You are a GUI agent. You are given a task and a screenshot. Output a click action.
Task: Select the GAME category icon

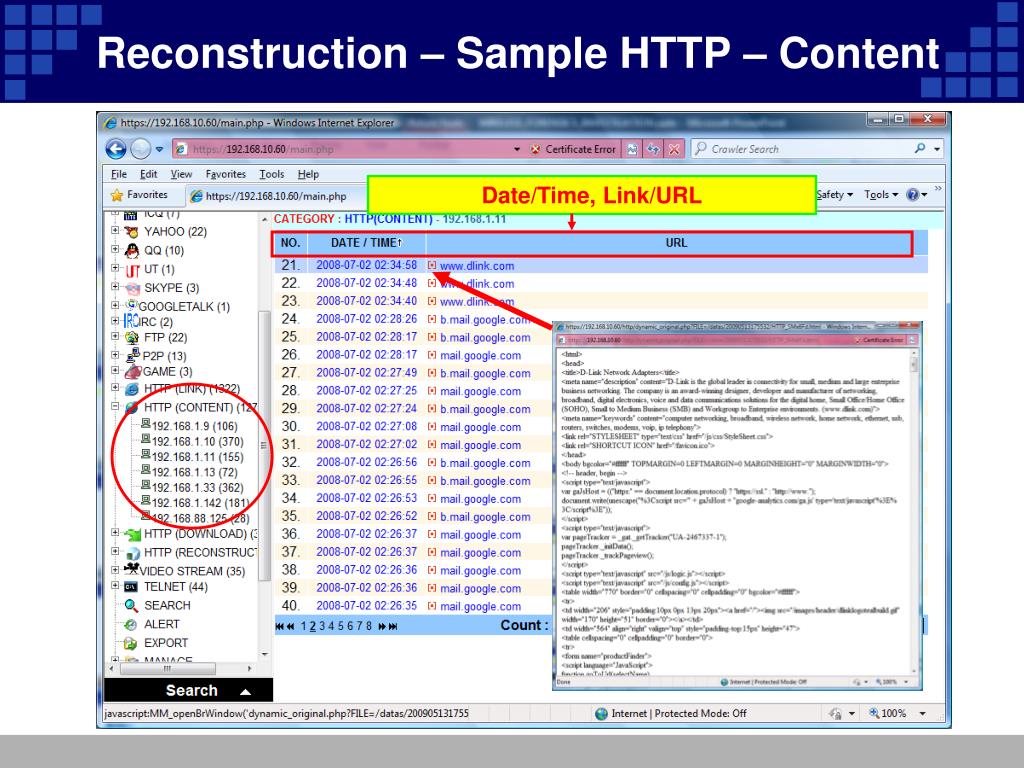coord(133,372)
